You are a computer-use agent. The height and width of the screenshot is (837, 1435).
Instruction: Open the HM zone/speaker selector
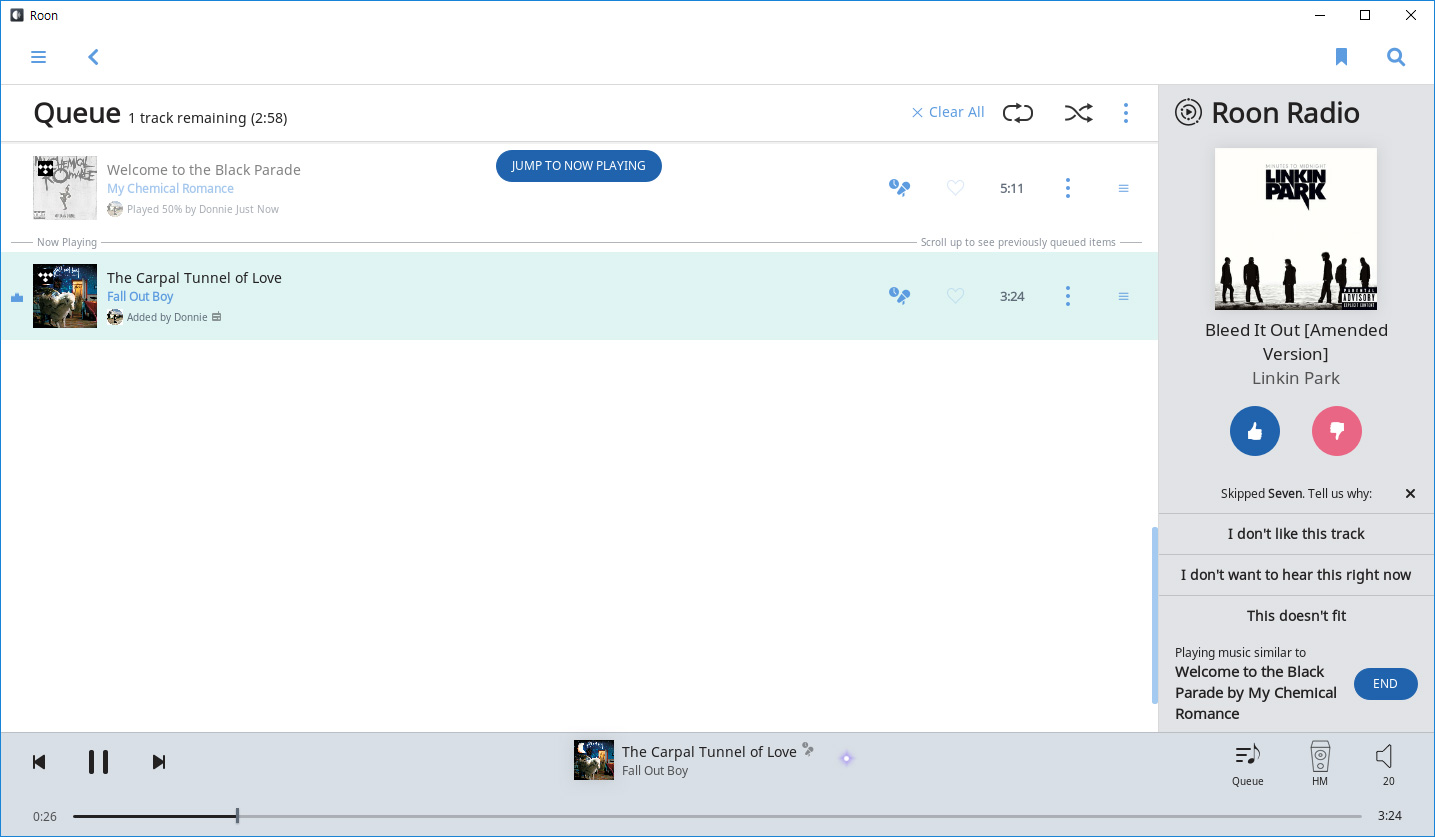coord(1320,765)
